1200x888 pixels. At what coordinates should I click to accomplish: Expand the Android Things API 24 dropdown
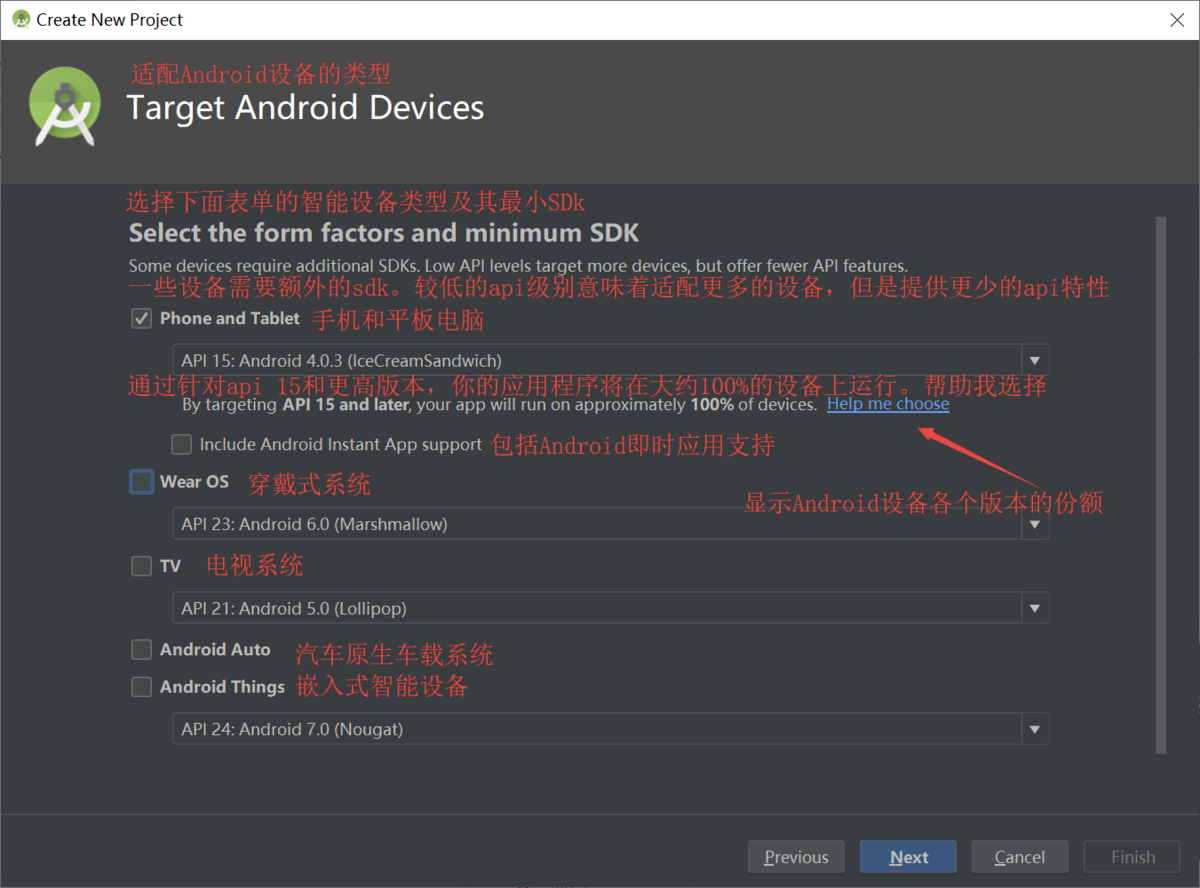[1035, 729]
